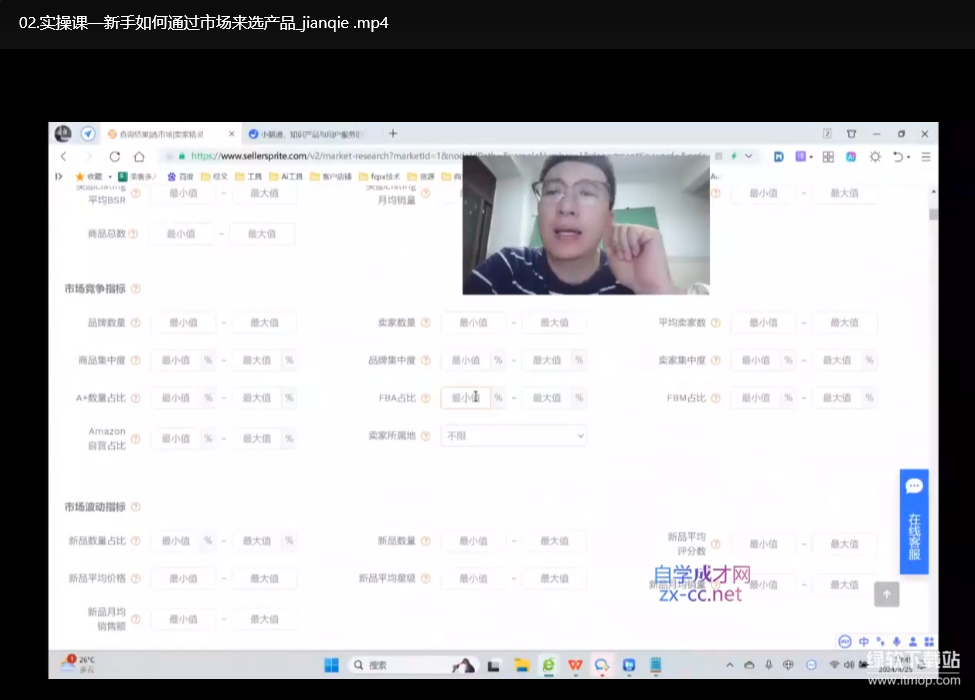Click the sellersprite.com address bar
This screenshot has width=975, height=700.
click(x=435, y=156)
